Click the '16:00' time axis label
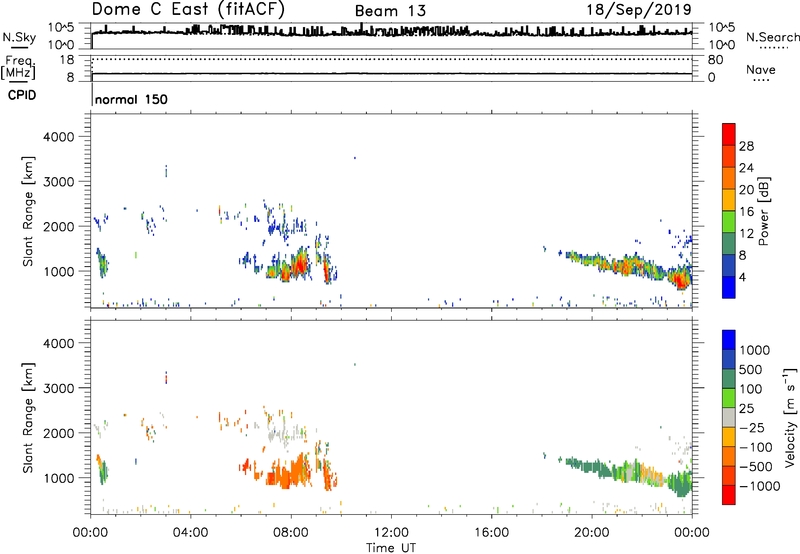Screen dimensions: 800x554 [x=491, y=533]
